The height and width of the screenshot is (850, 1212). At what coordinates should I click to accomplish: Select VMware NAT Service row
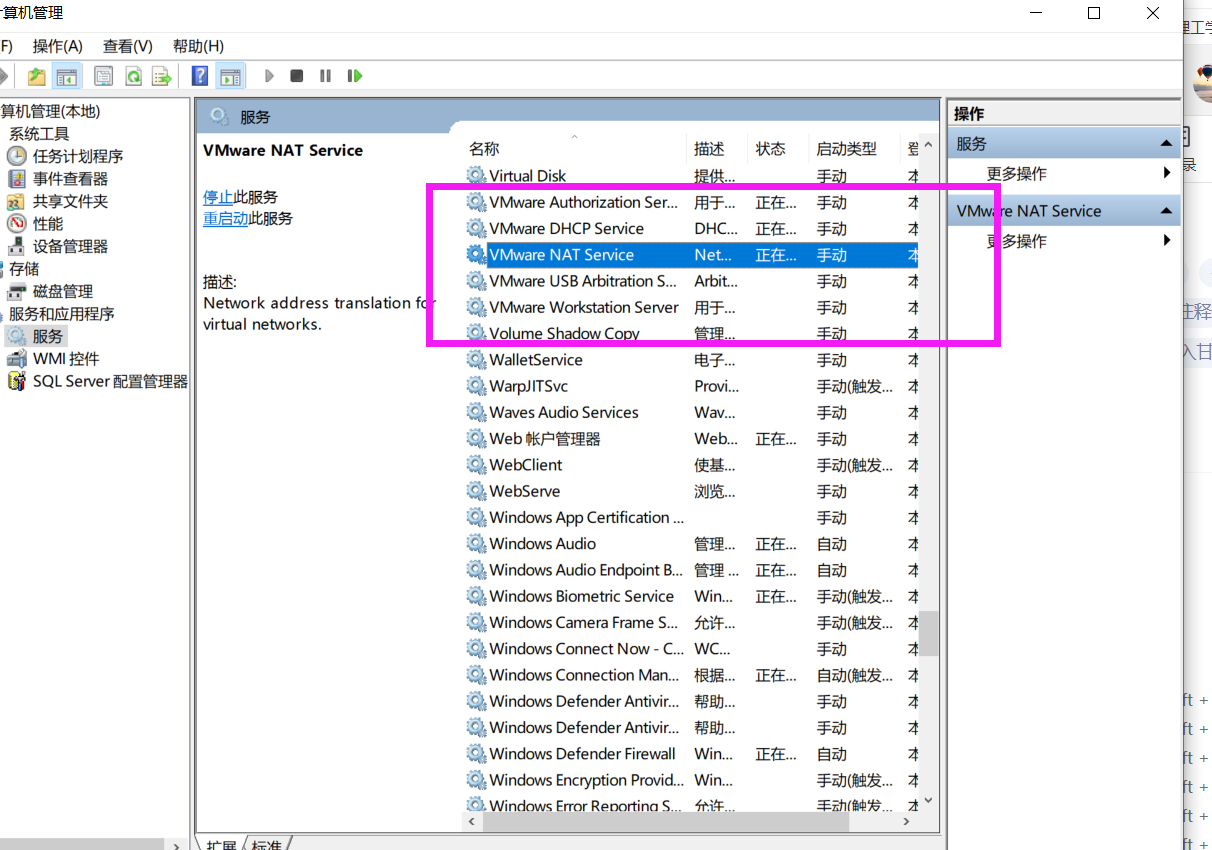(x=691, y=255)
